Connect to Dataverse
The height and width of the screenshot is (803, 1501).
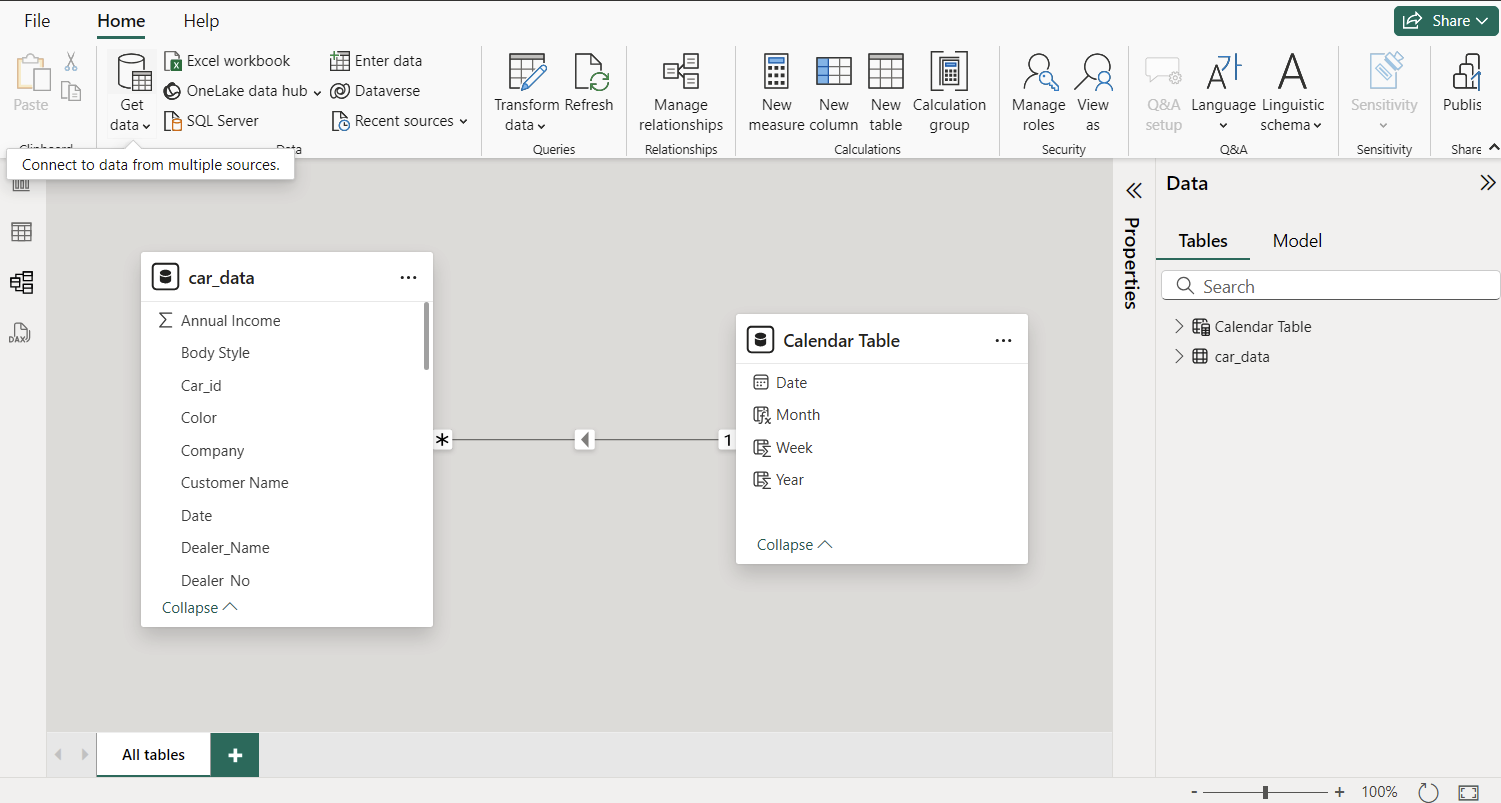375,91
